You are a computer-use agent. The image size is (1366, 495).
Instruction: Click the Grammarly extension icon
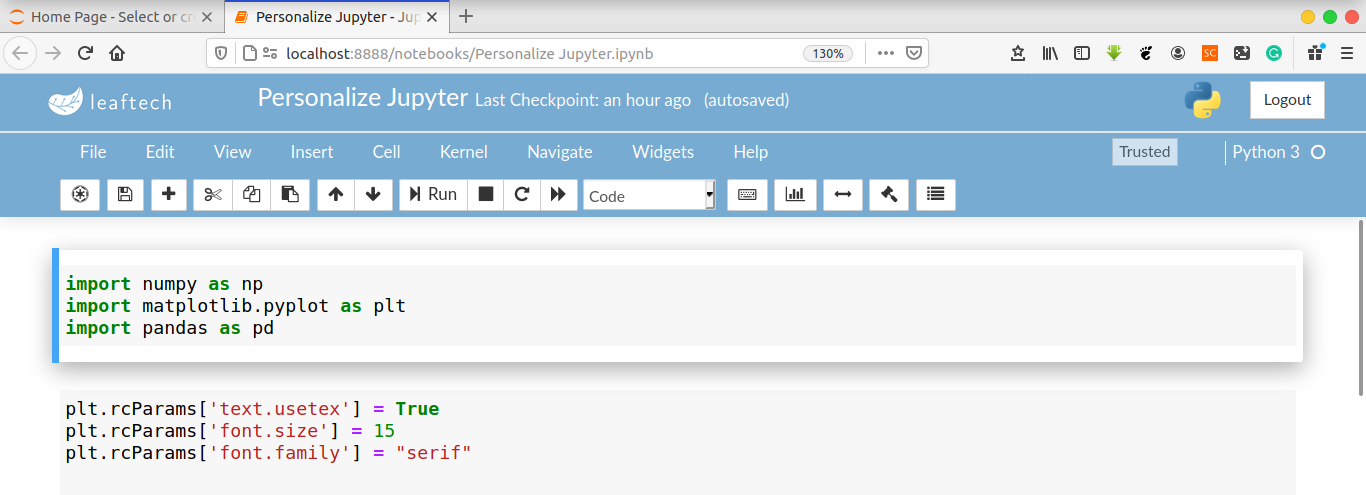1274,54
